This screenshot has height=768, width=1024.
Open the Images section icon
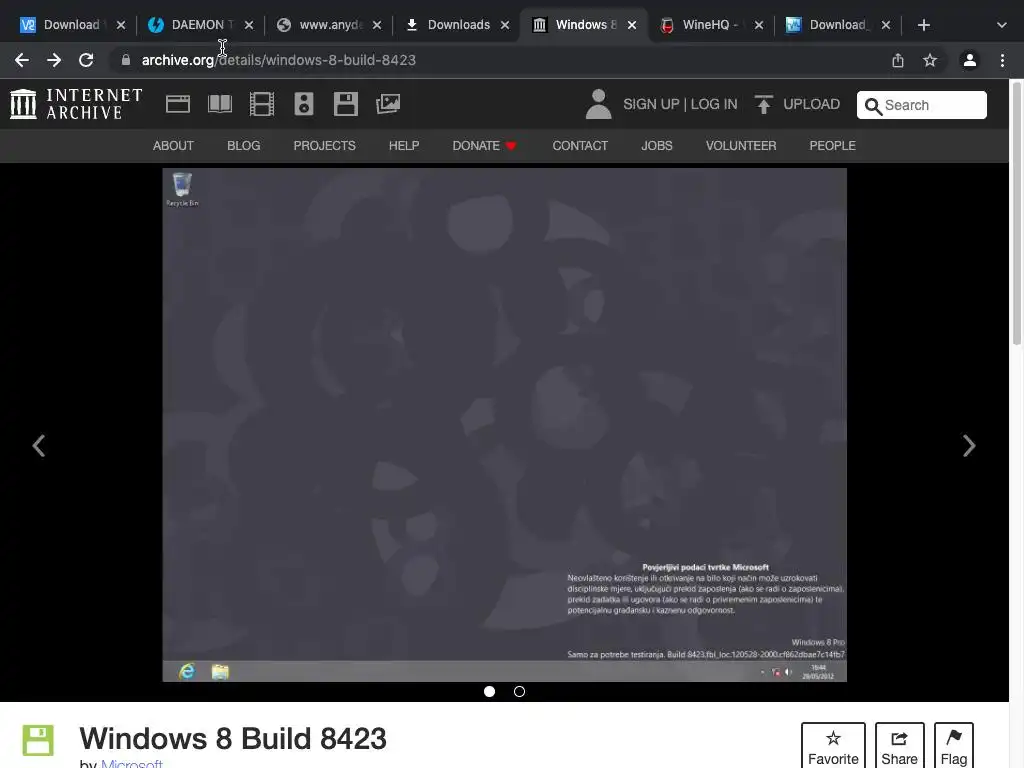tap(388, 104)
